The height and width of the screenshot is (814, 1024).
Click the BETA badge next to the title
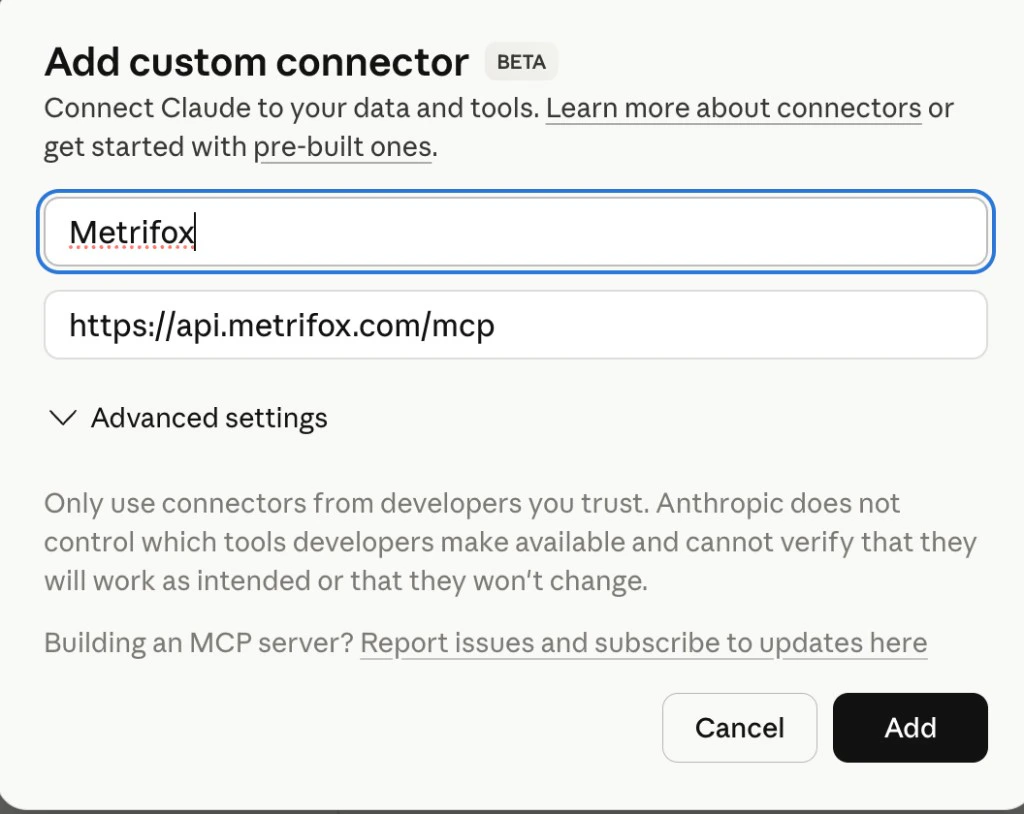(x=520, y=61)
